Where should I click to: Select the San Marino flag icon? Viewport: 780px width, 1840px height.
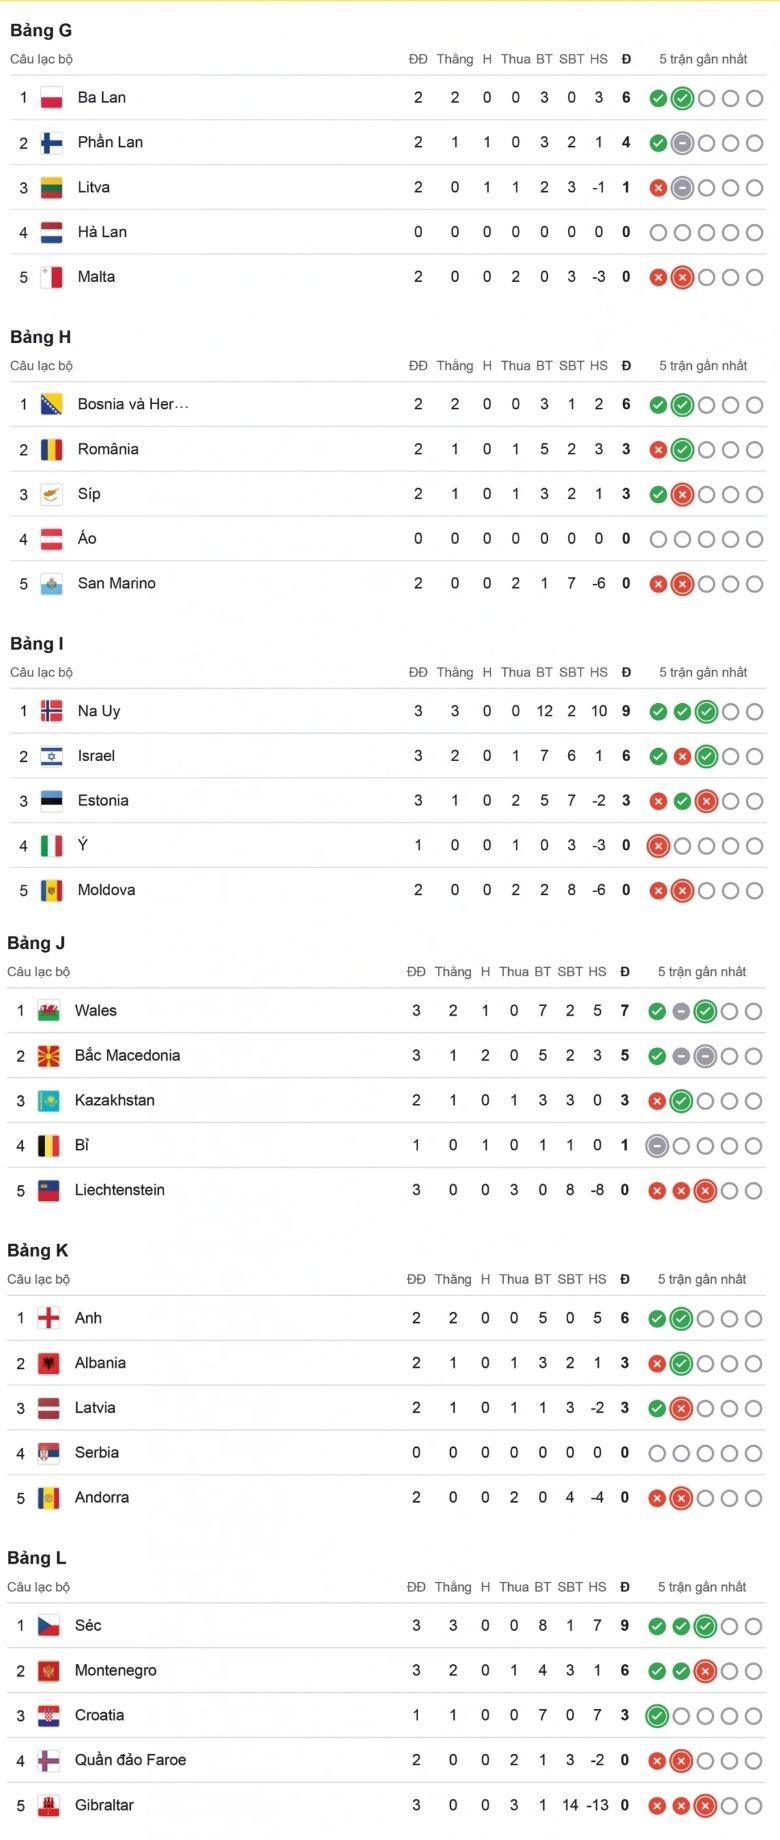coord(51,584)
